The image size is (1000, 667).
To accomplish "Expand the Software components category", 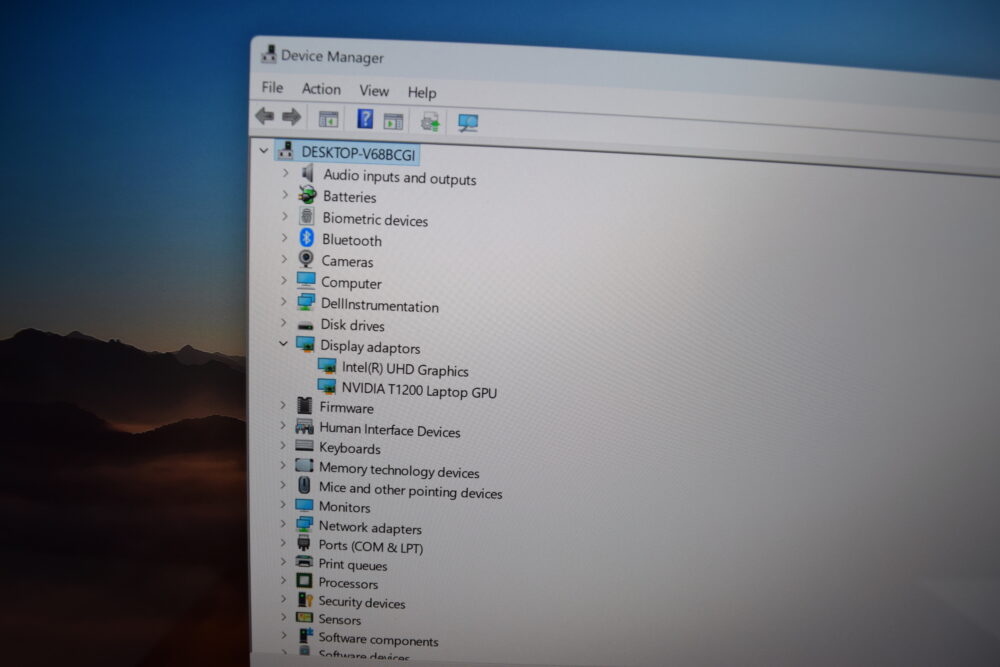I will 284,635.
